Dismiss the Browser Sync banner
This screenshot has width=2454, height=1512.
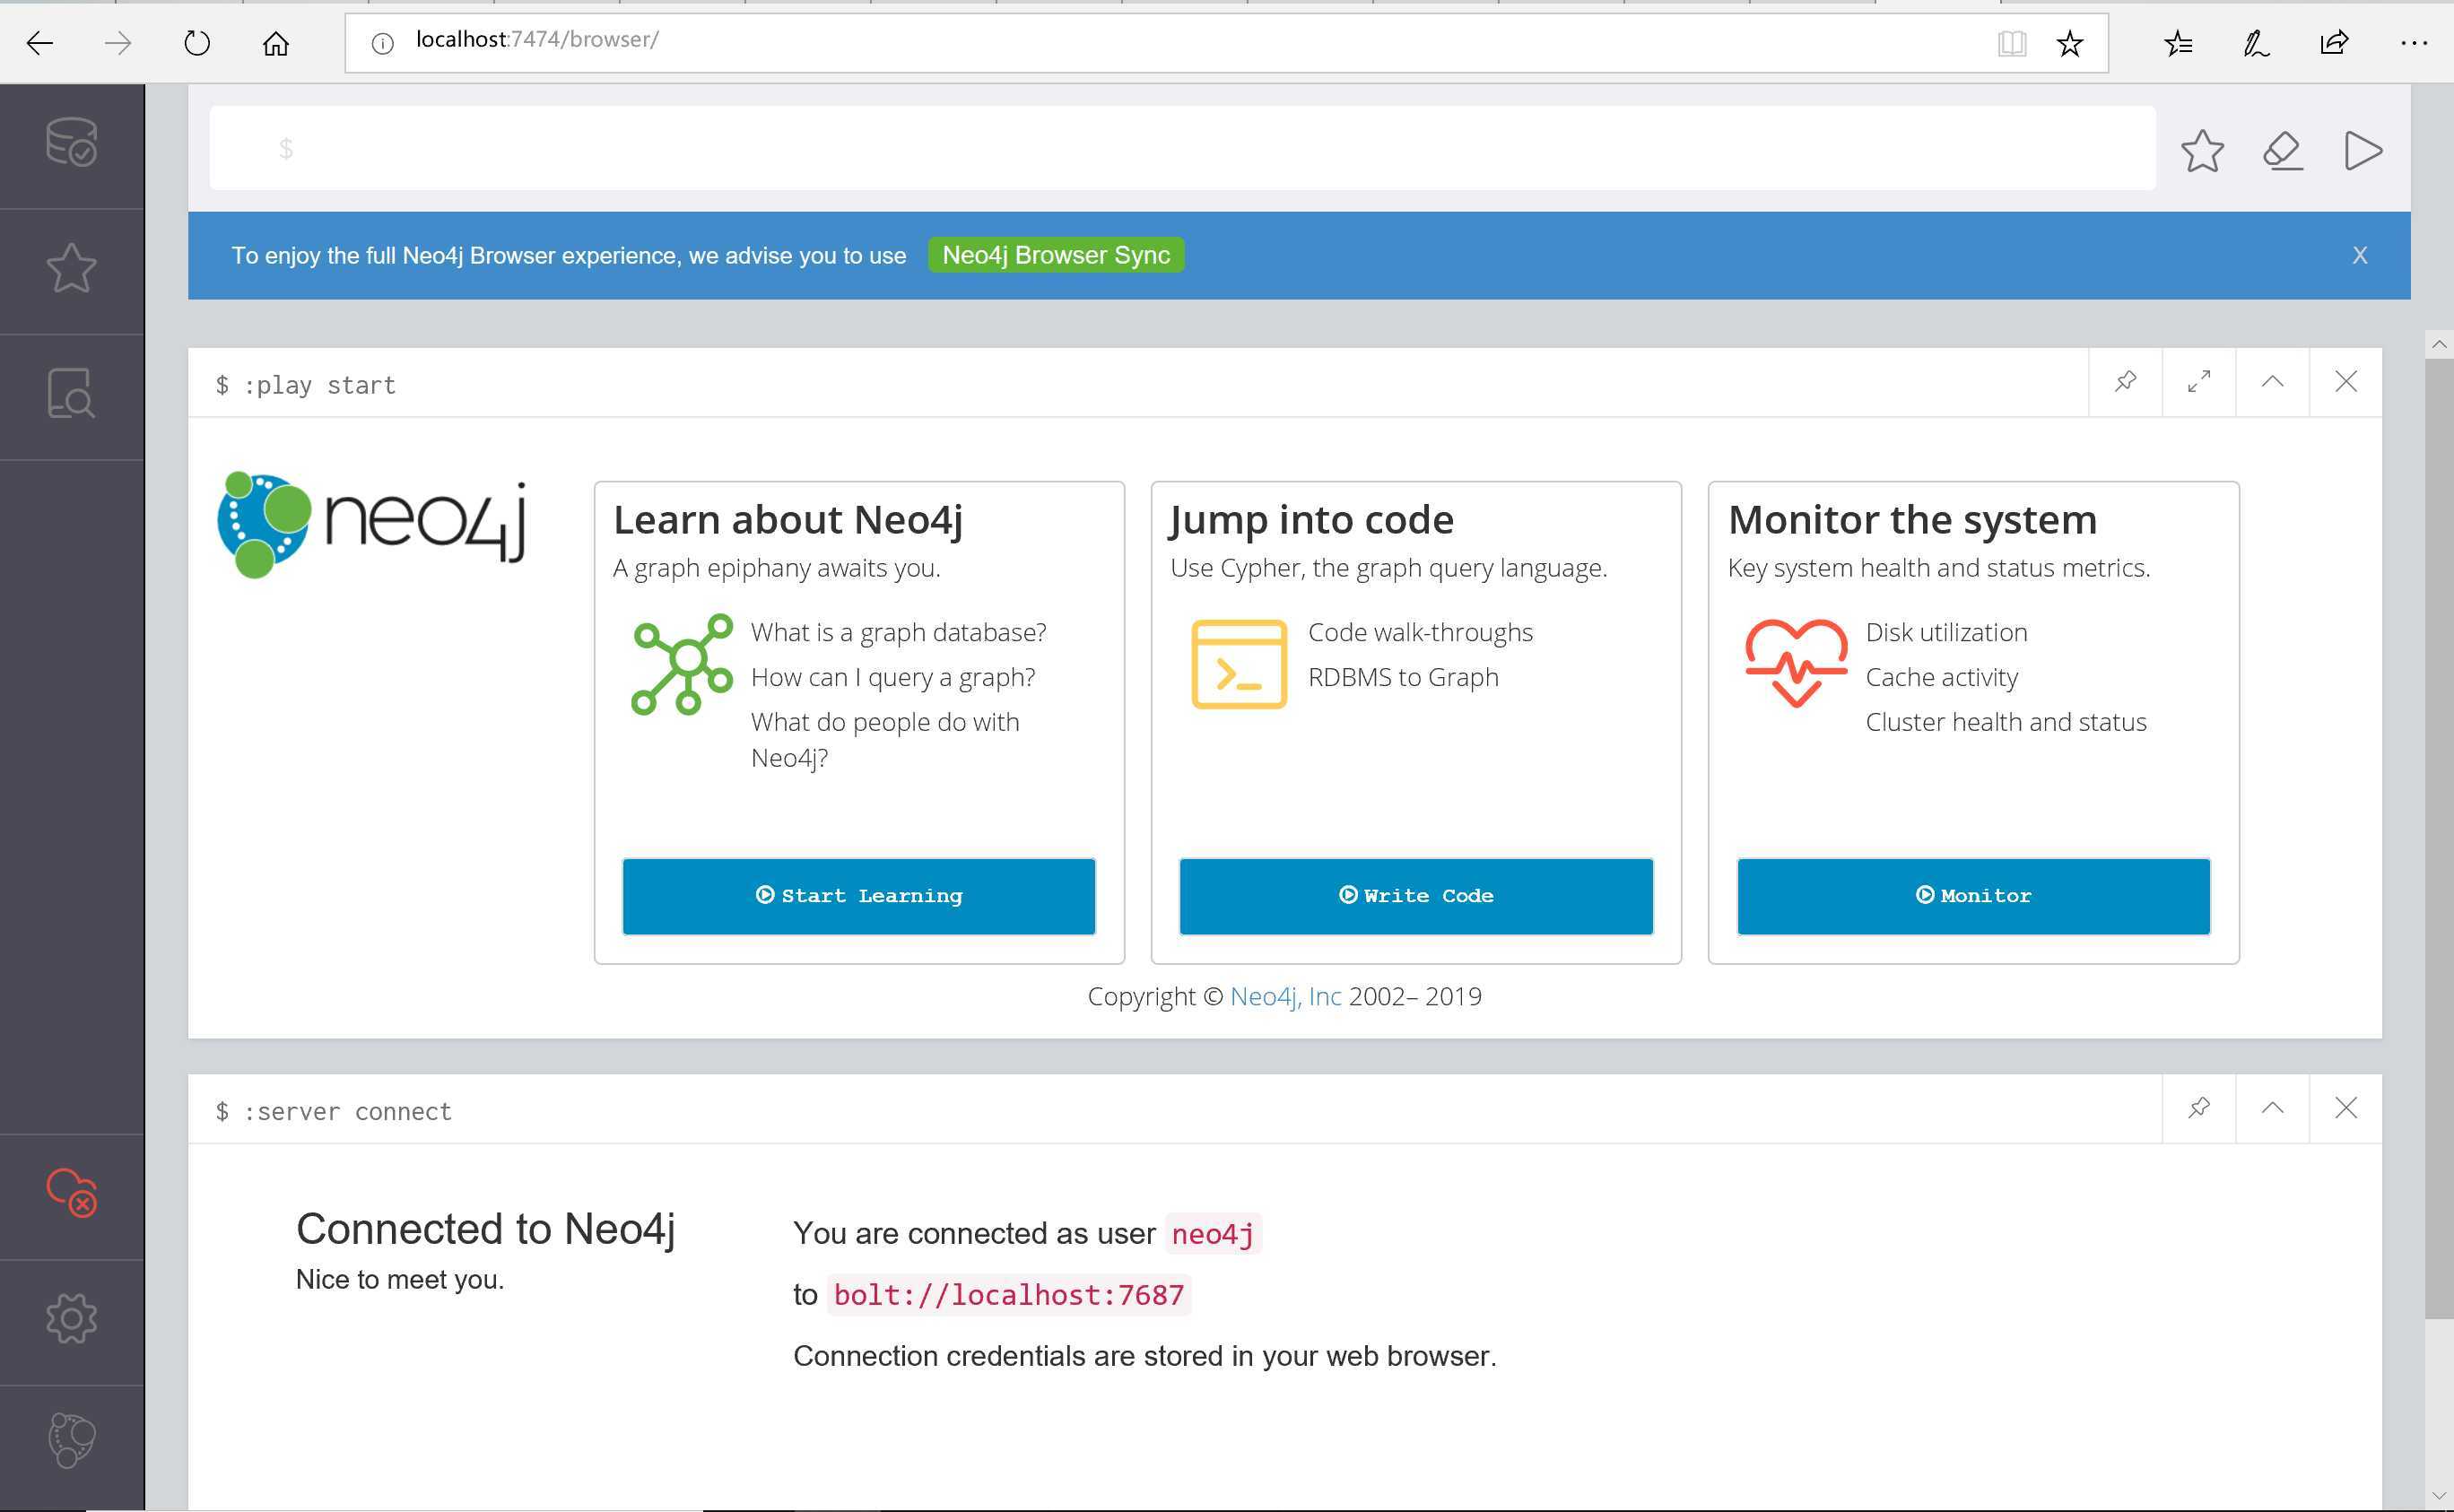coord(2360,256)
